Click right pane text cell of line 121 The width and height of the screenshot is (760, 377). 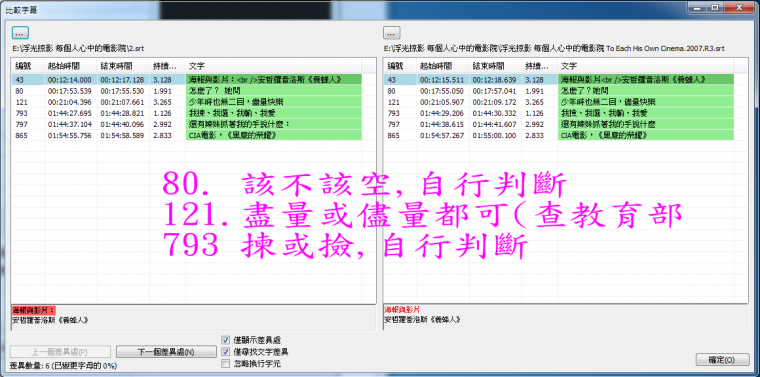(x=646, y=102)
